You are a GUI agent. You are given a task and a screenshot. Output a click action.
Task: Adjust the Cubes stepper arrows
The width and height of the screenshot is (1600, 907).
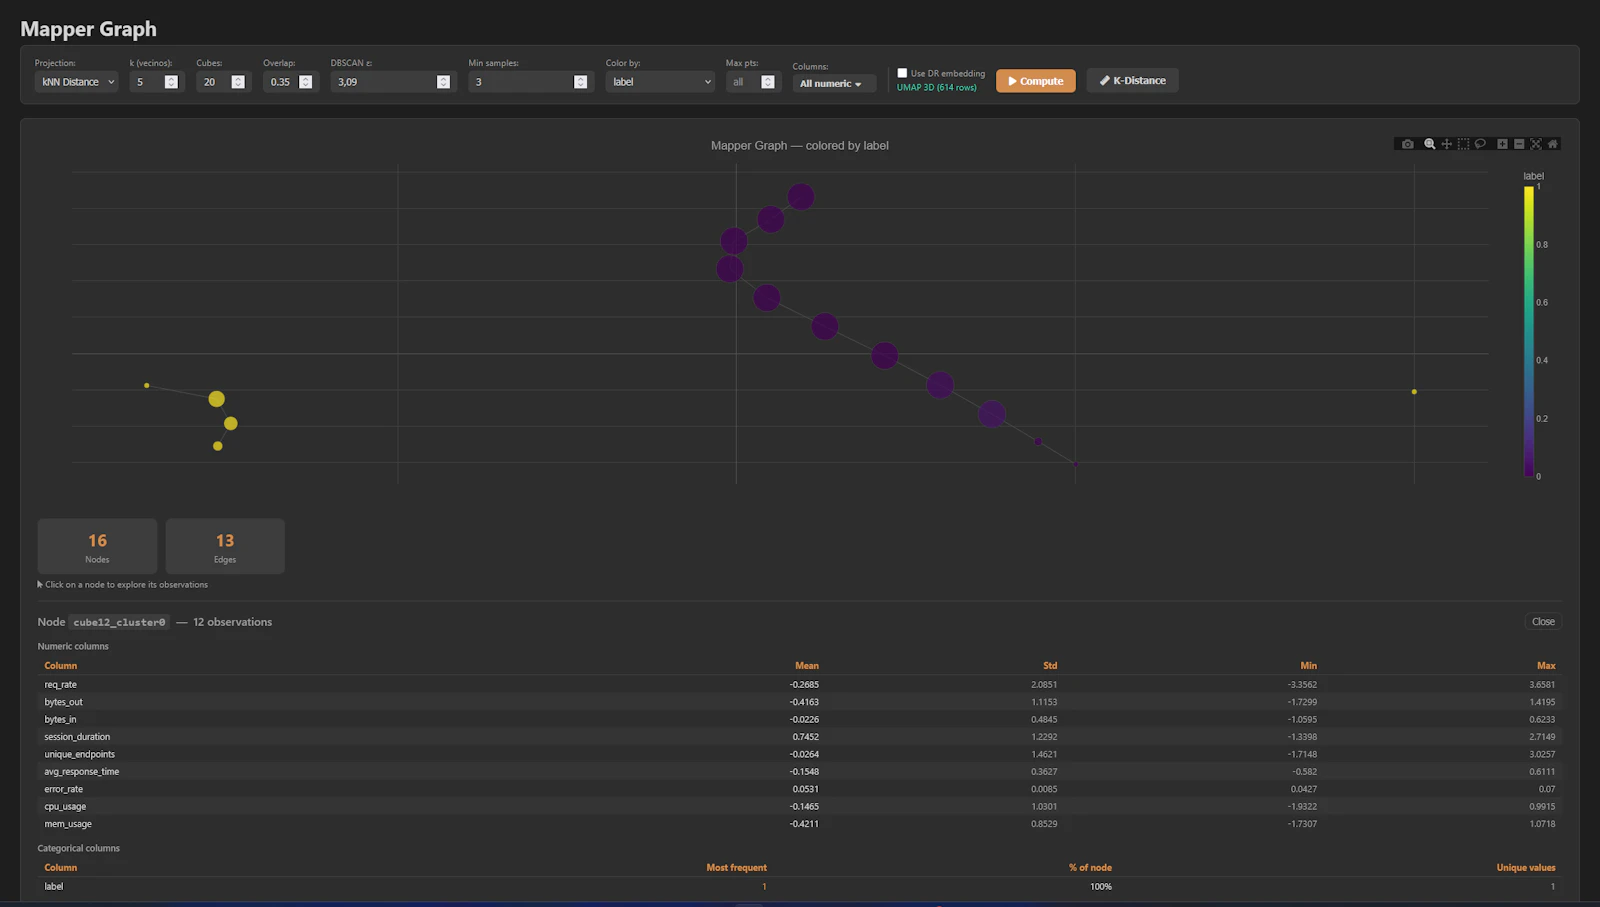point(238,82)
